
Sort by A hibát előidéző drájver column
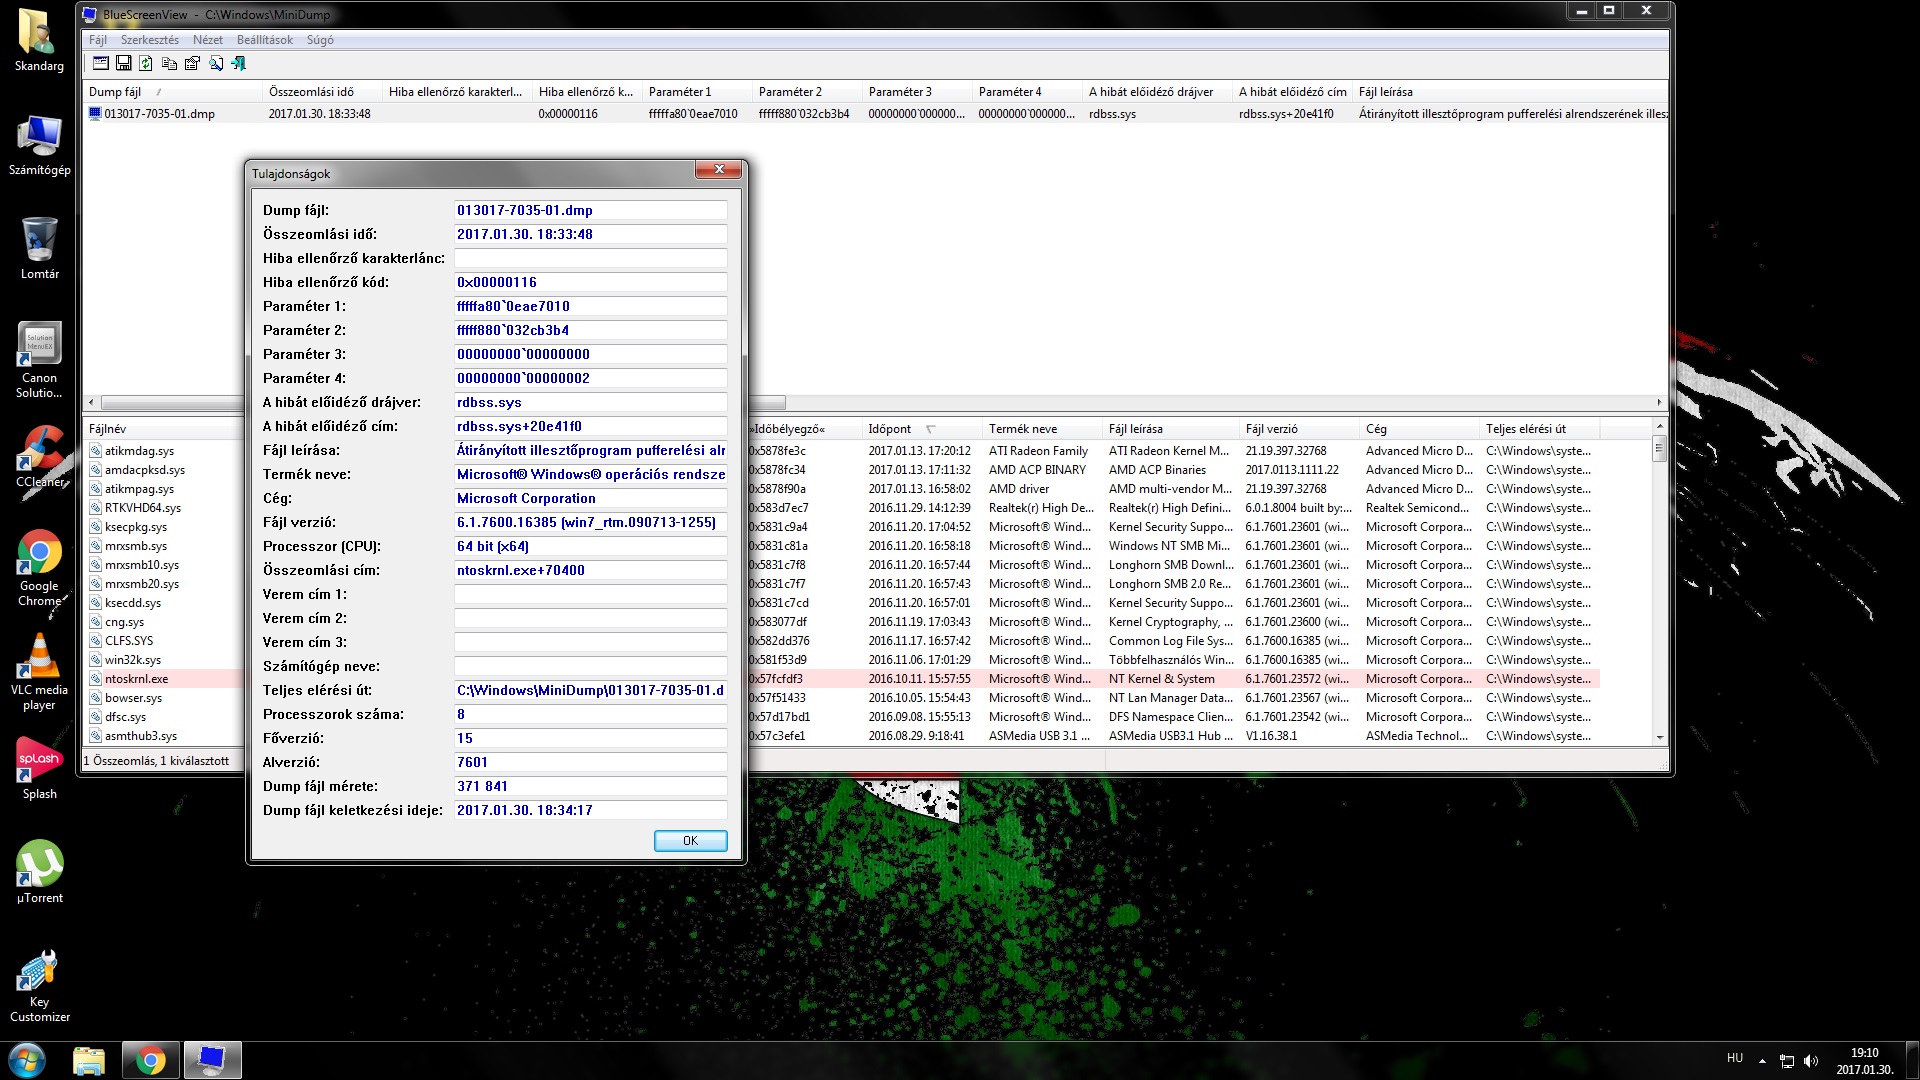click(x=1157, y=92)
